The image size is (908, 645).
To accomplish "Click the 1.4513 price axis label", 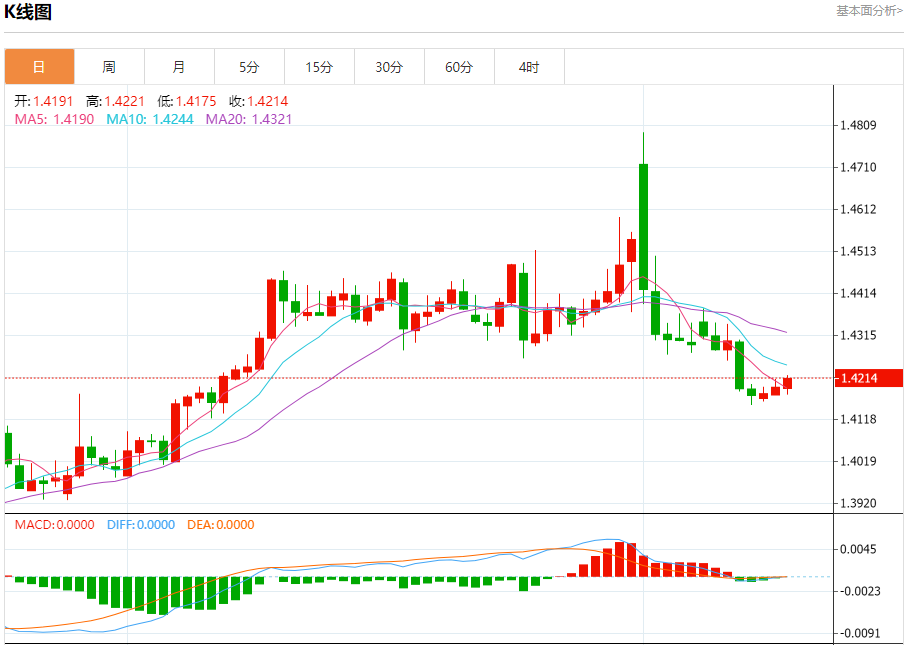I will (859, 251).
